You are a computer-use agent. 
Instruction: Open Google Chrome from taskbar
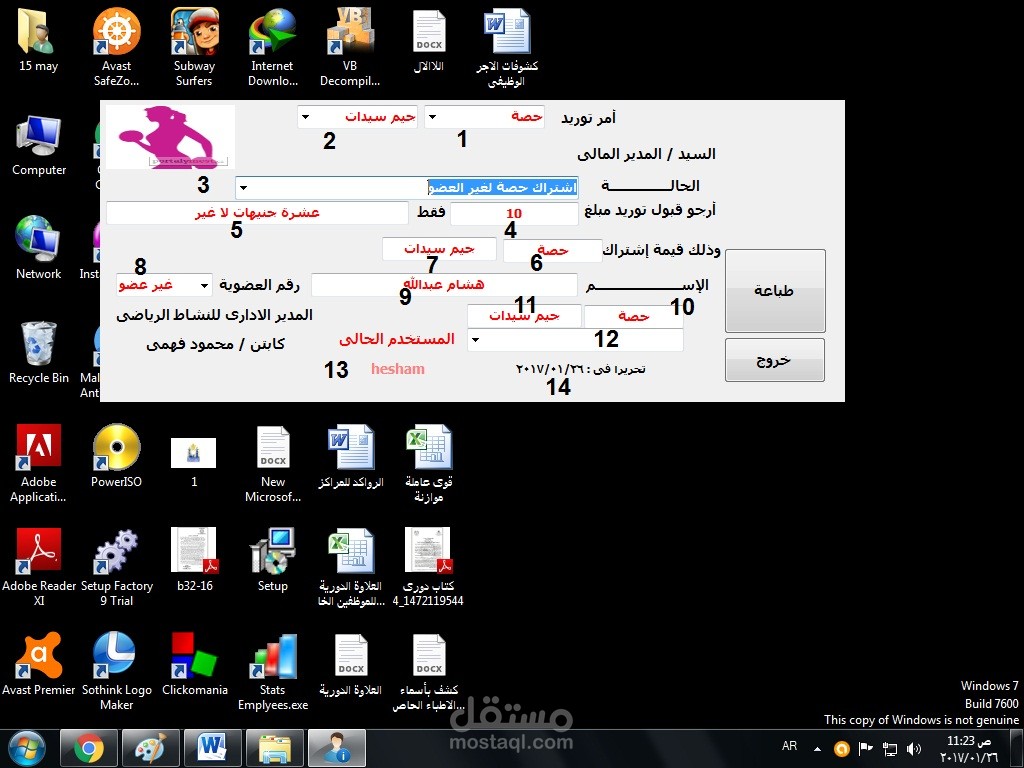pyautogui.click(x=89, y=748)
